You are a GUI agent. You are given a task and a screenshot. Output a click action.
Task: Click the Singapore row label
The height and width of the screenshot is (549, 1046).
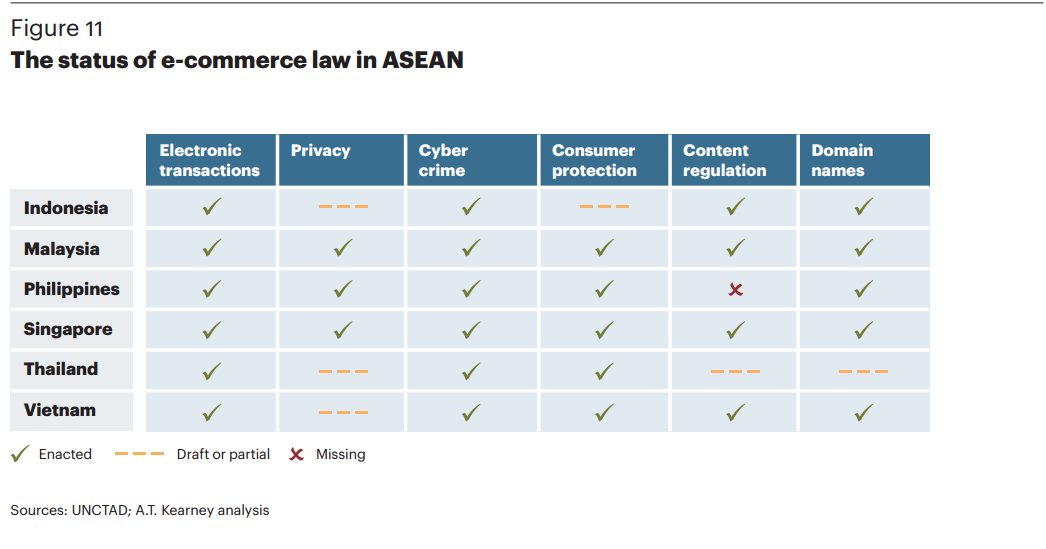point(68,329)
